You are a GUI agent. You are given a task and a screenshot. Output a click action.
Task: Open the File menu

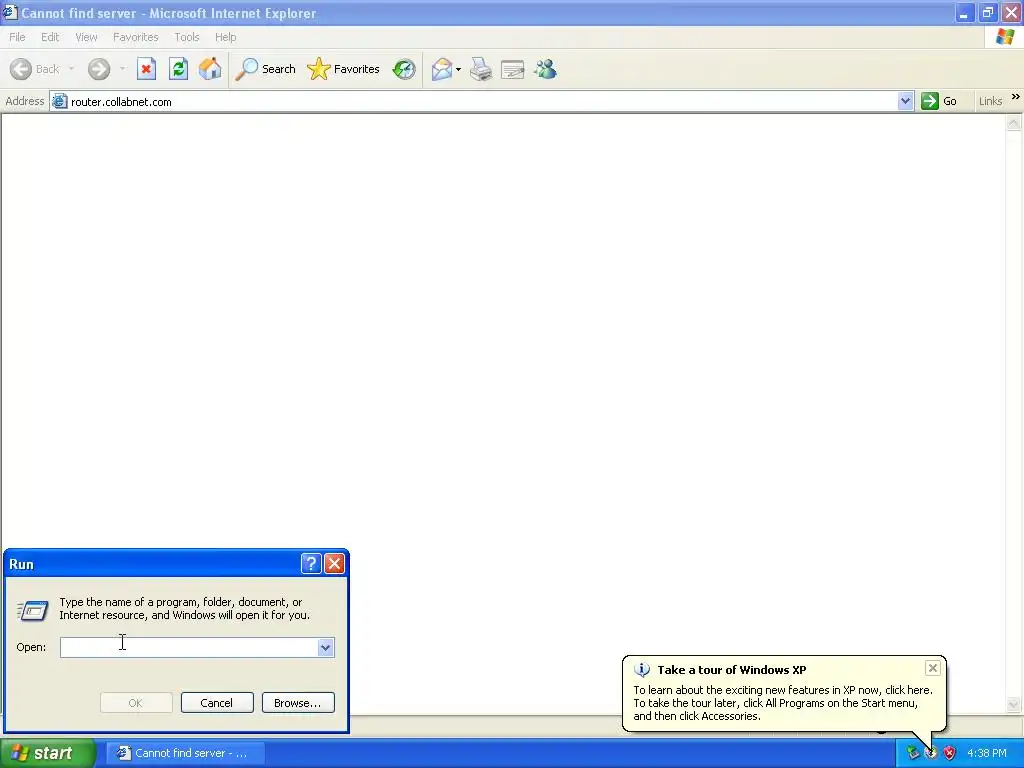pyautogui.click(x=17, y=37)
